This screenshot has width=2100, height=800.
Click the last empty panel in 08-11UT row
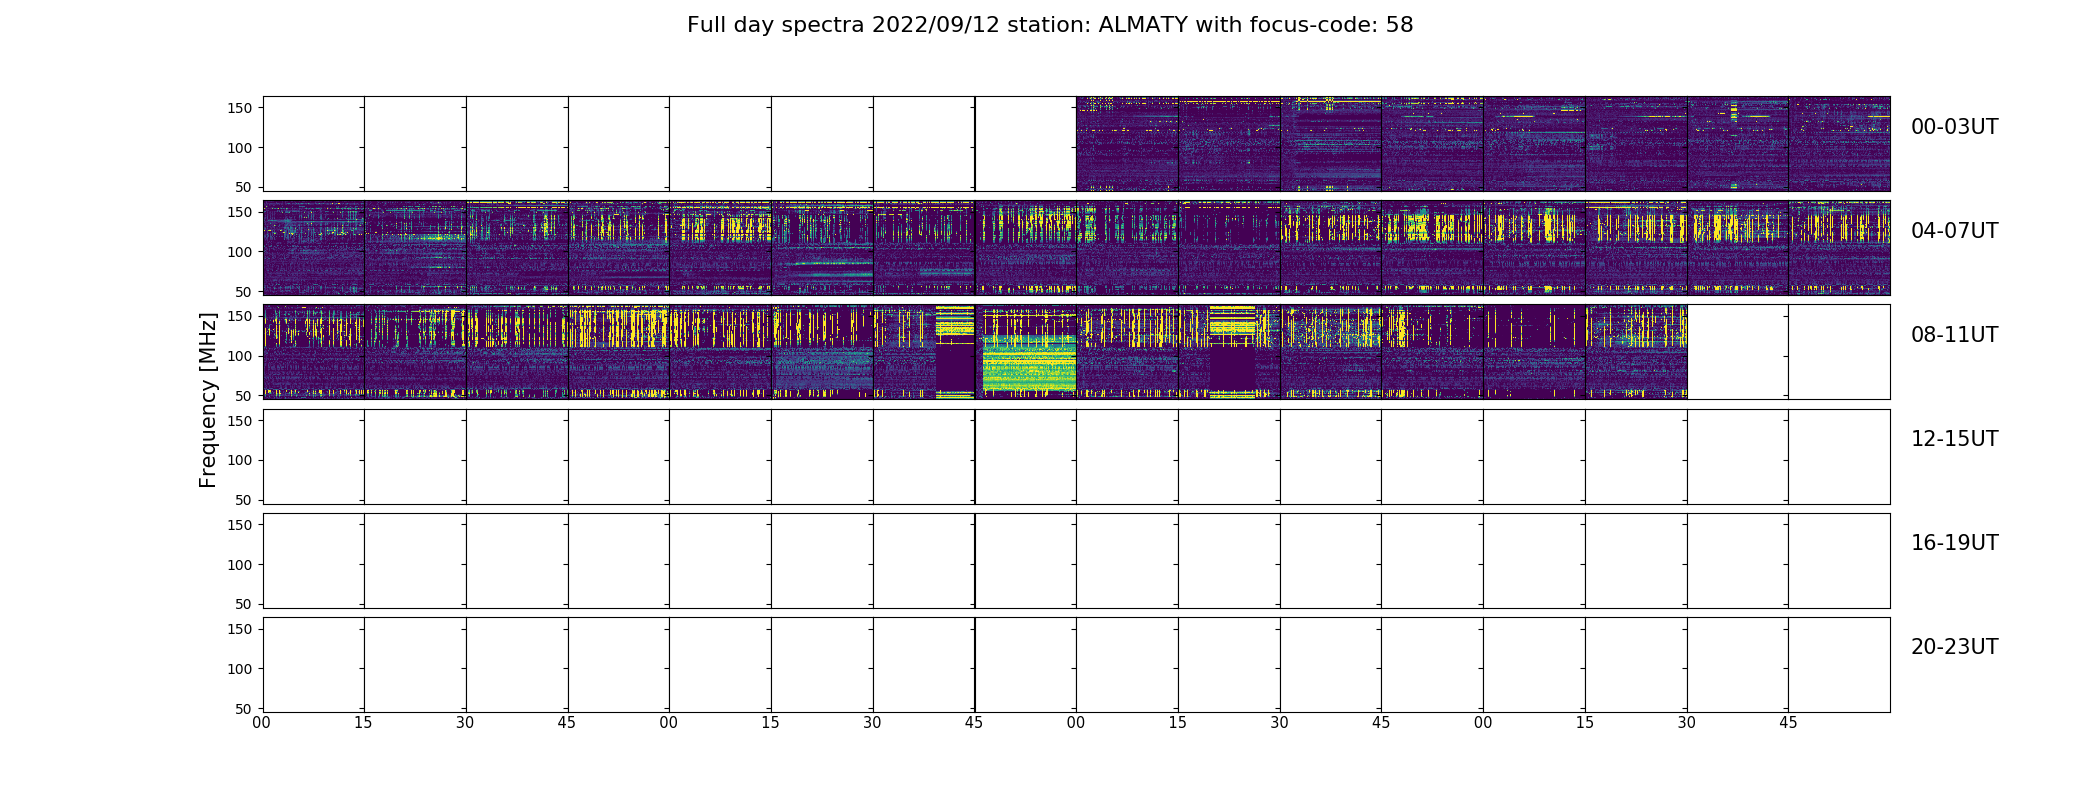[1839, 352]
